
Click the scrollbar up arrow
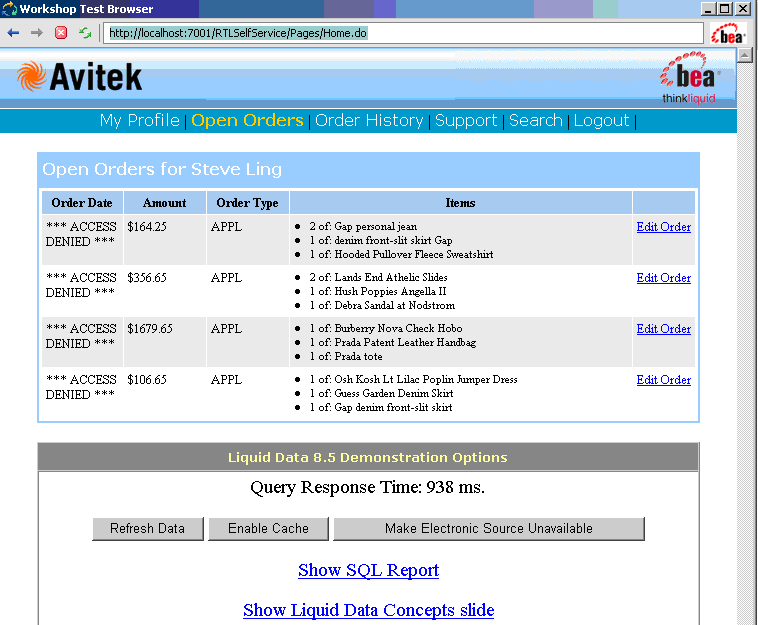click(x=744, y=55)
